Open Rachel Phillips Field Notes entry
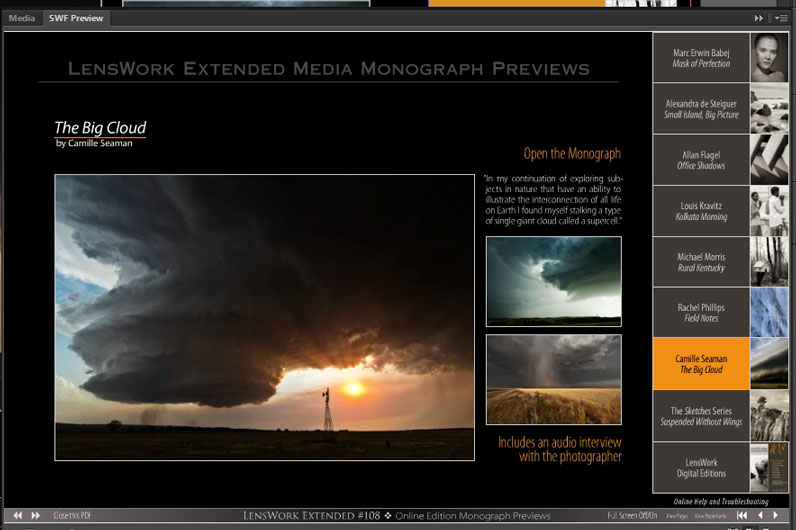 coord(701,313)
